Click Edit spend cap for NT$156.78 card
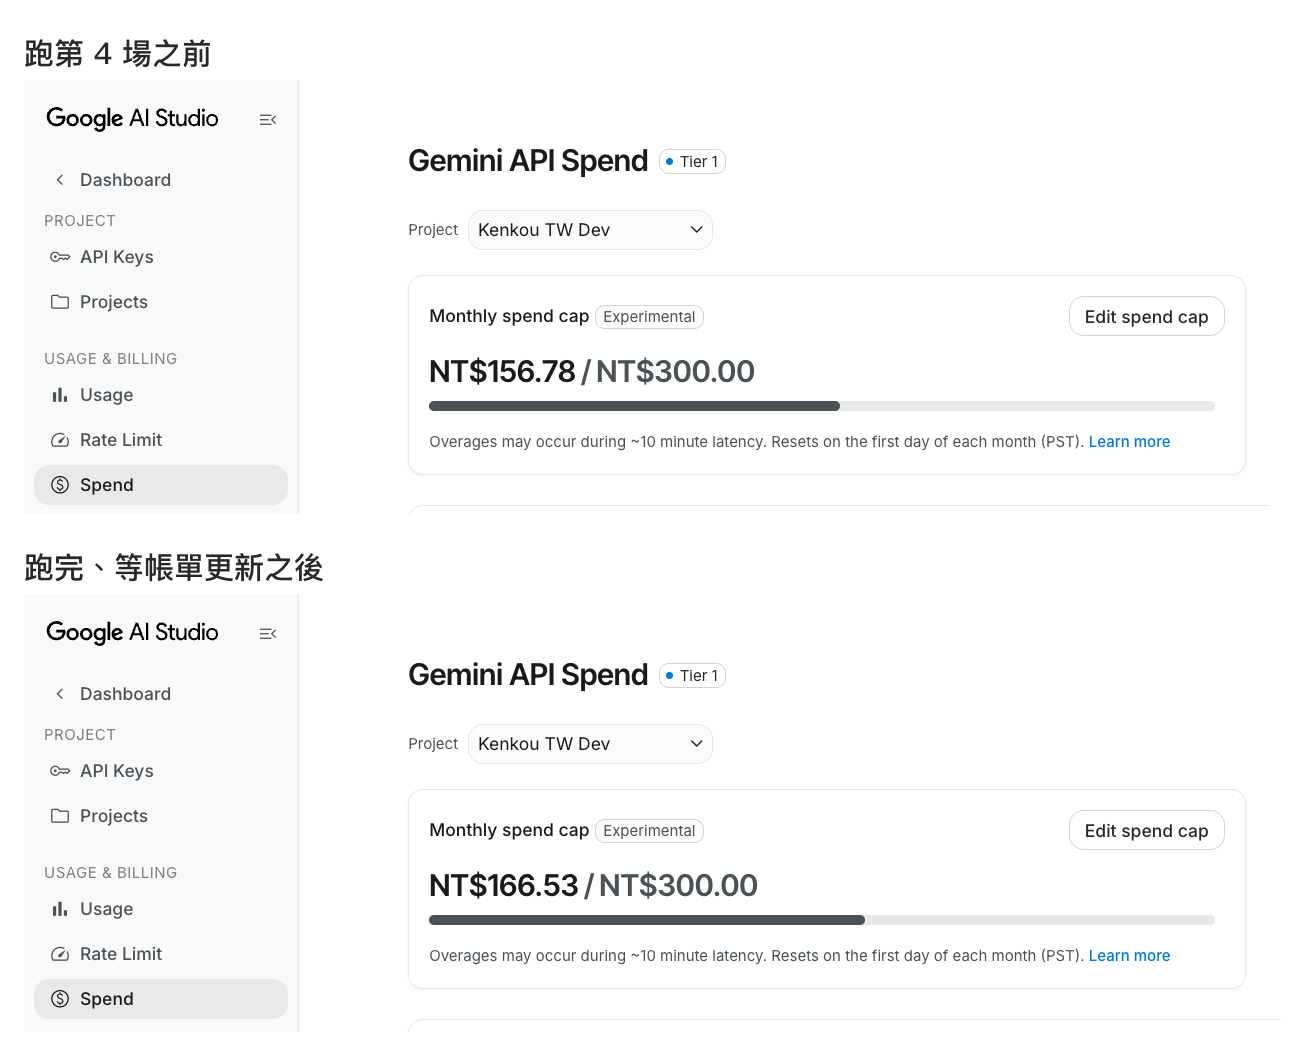The height and width of the screenshot is (1056, 1306). (x=1147, y=316)
